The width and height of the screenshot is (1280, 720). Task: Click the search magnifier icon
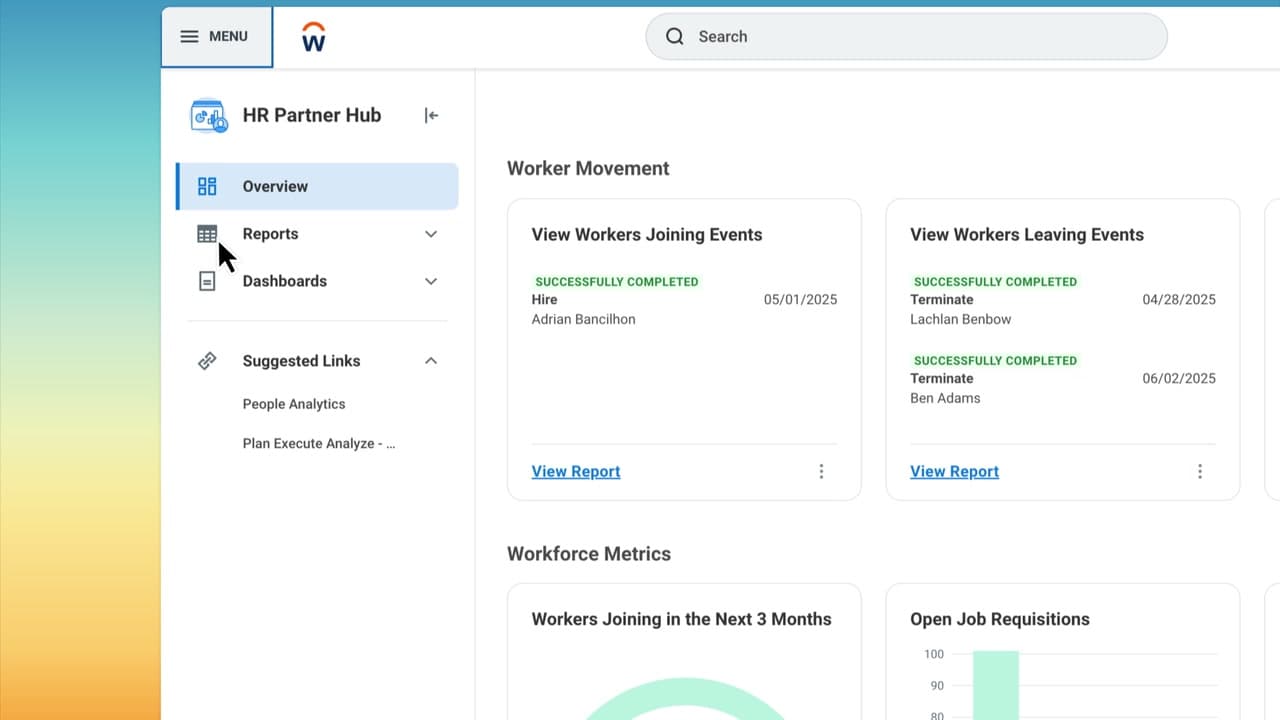click(x=675, y=36)
